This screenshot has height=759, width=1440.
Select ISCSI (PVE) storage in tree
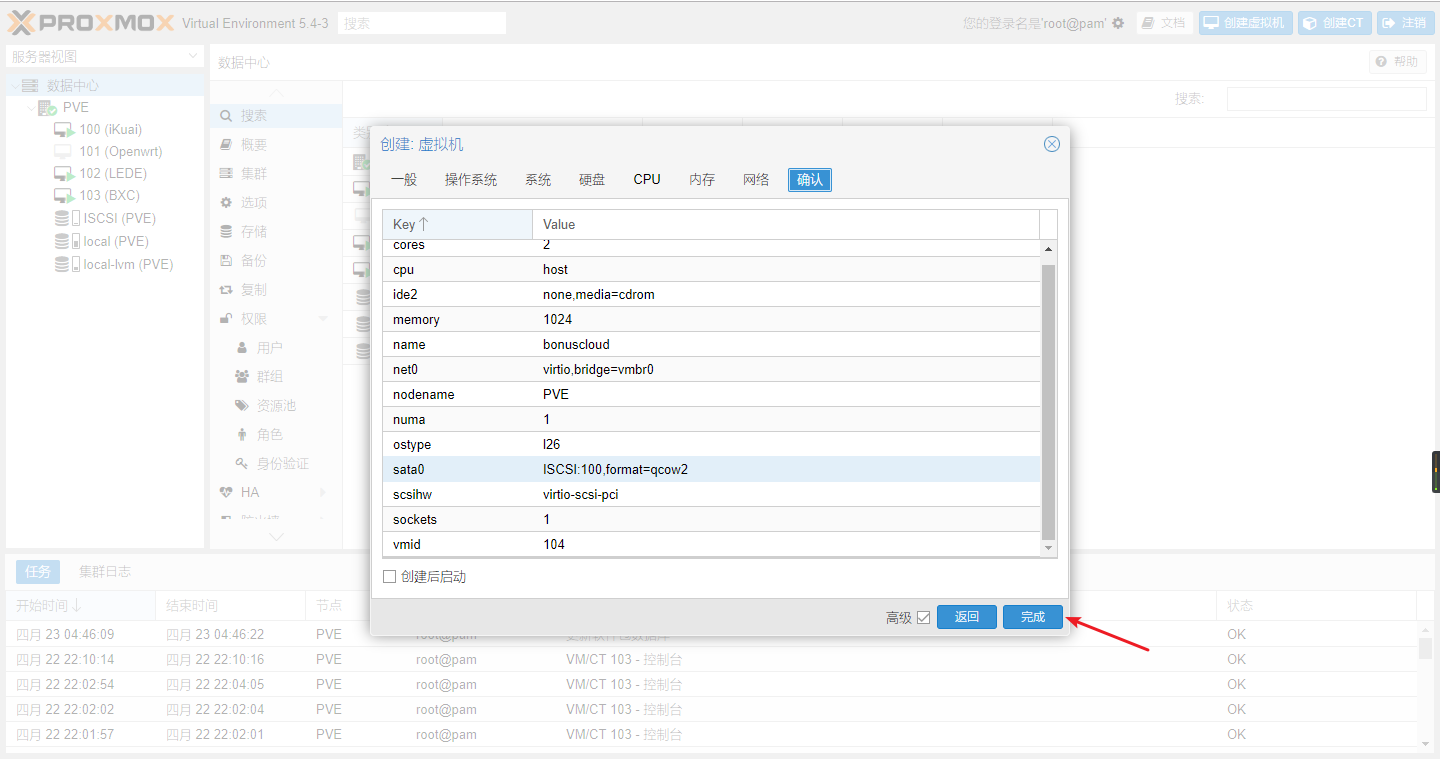[x=119, y=218]
